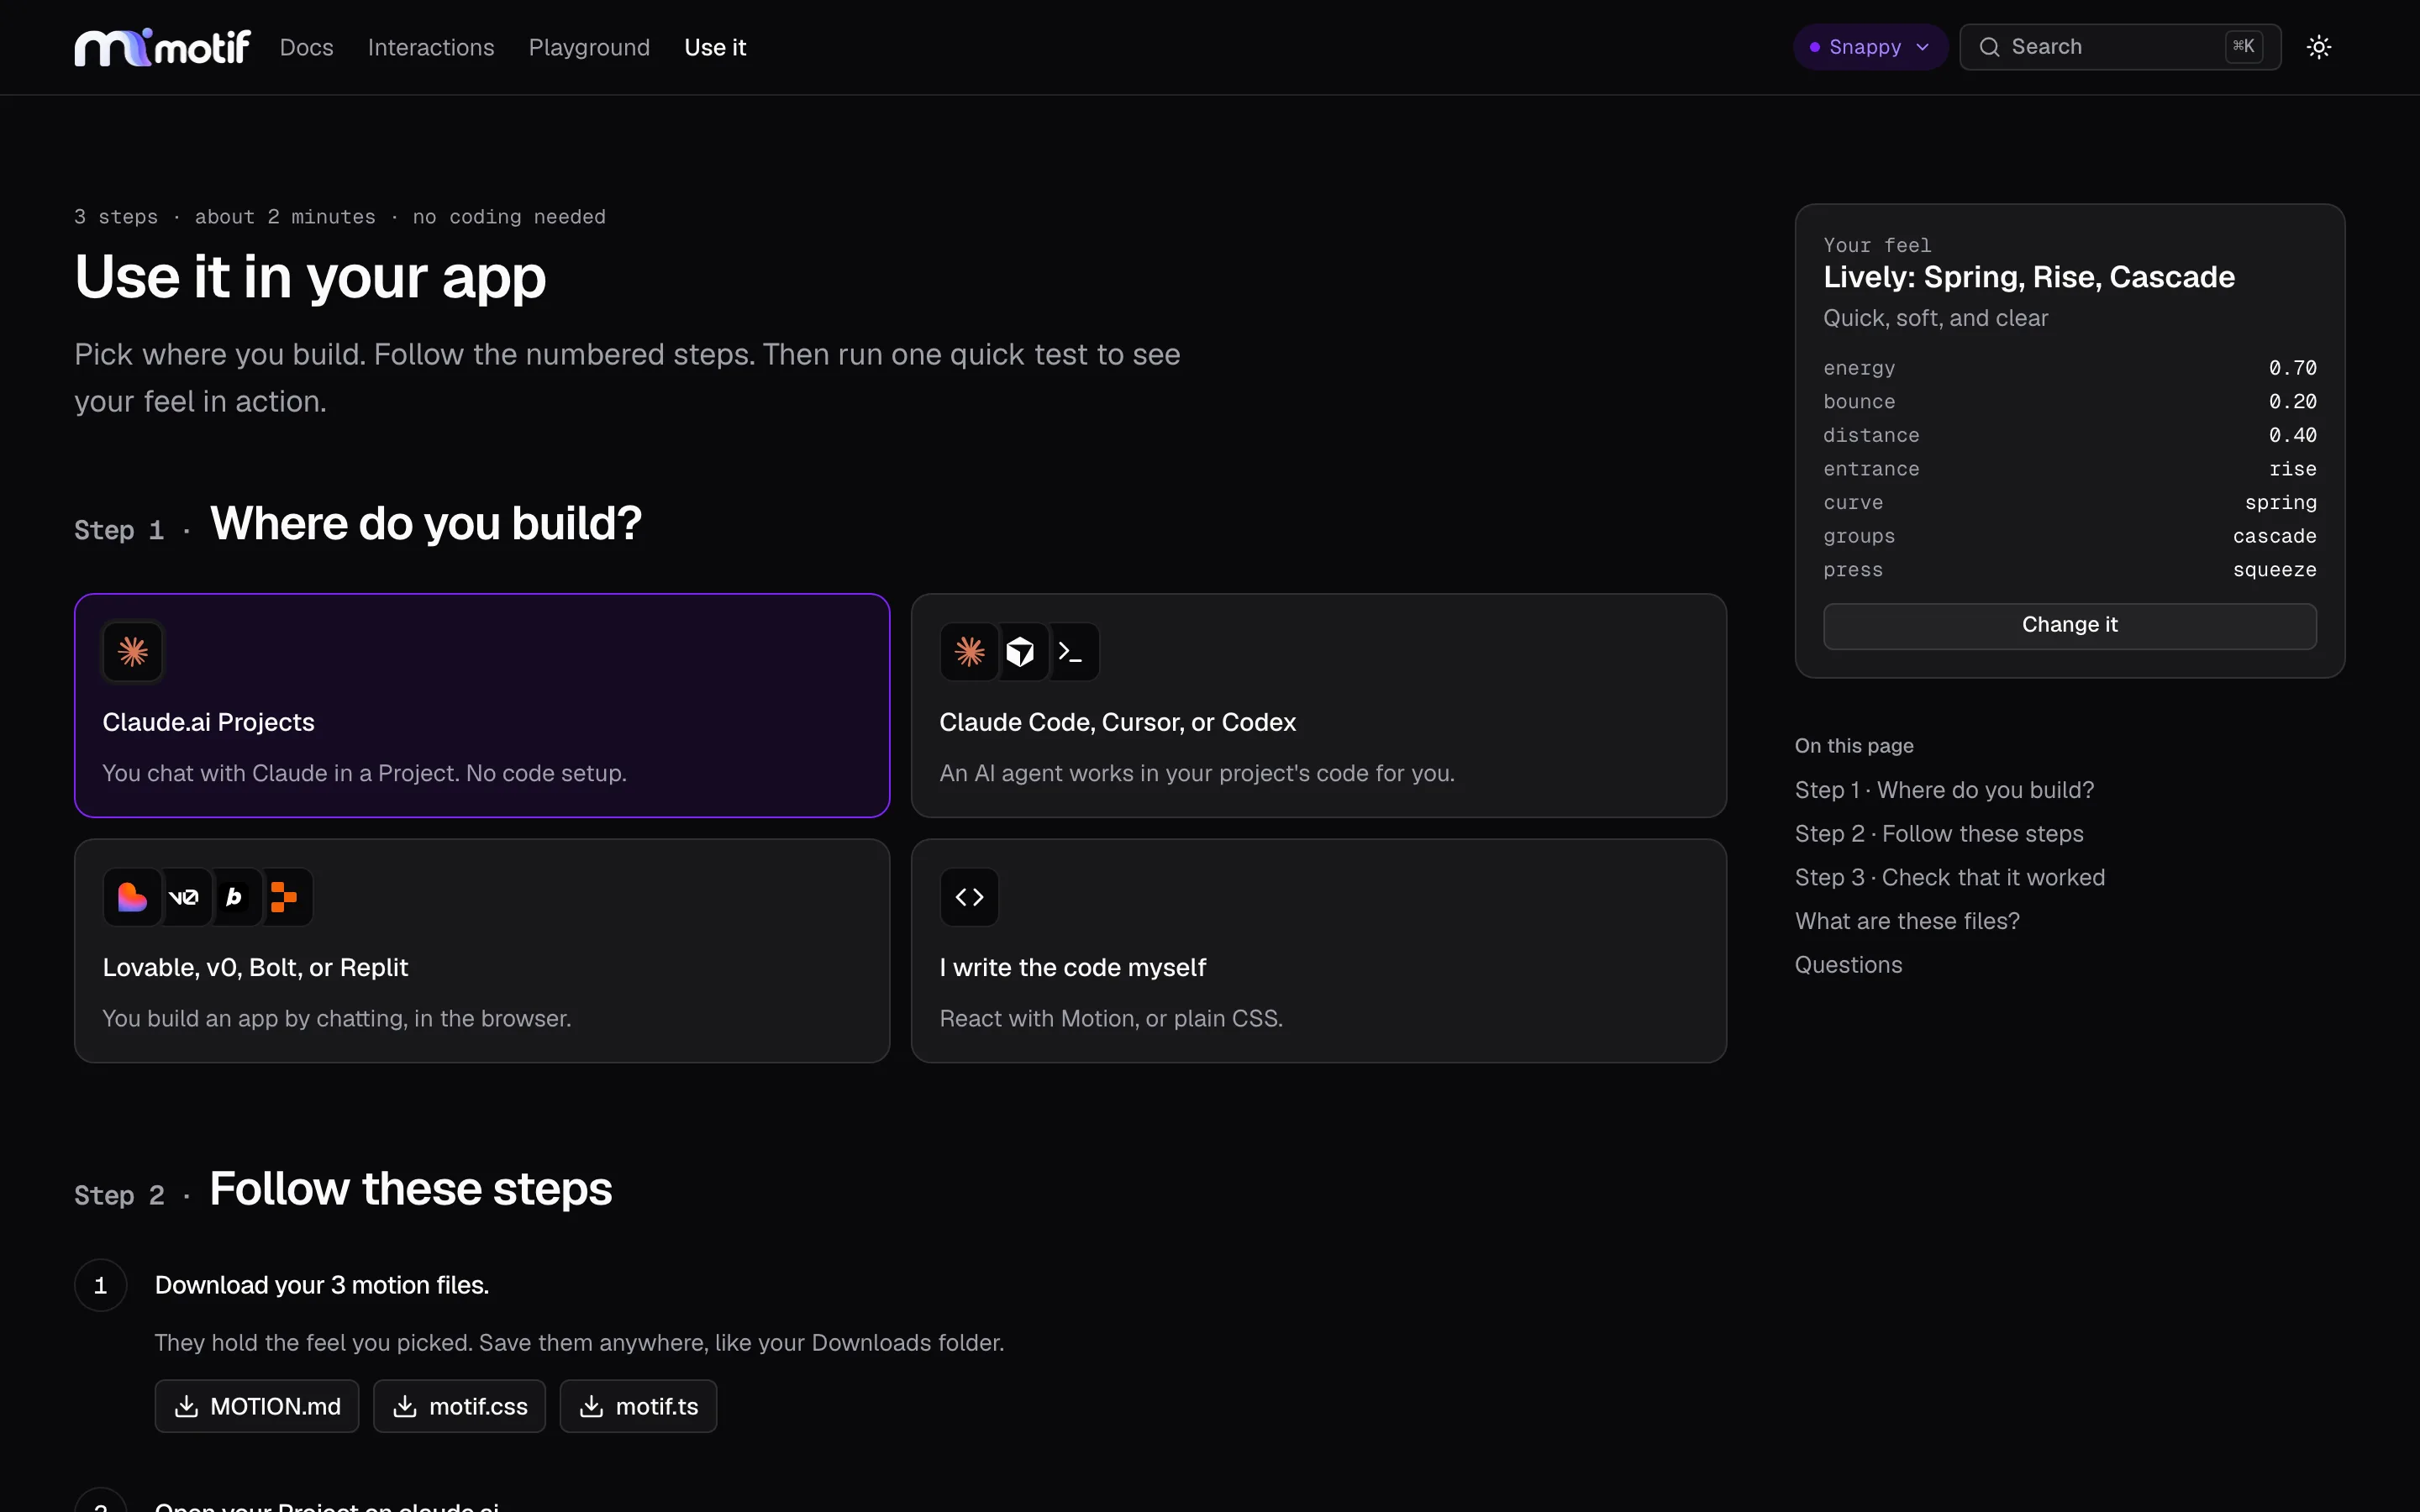Click the search magnifier icon
Viewport: 2420px width, 1512px height.
click(1989, 47)
